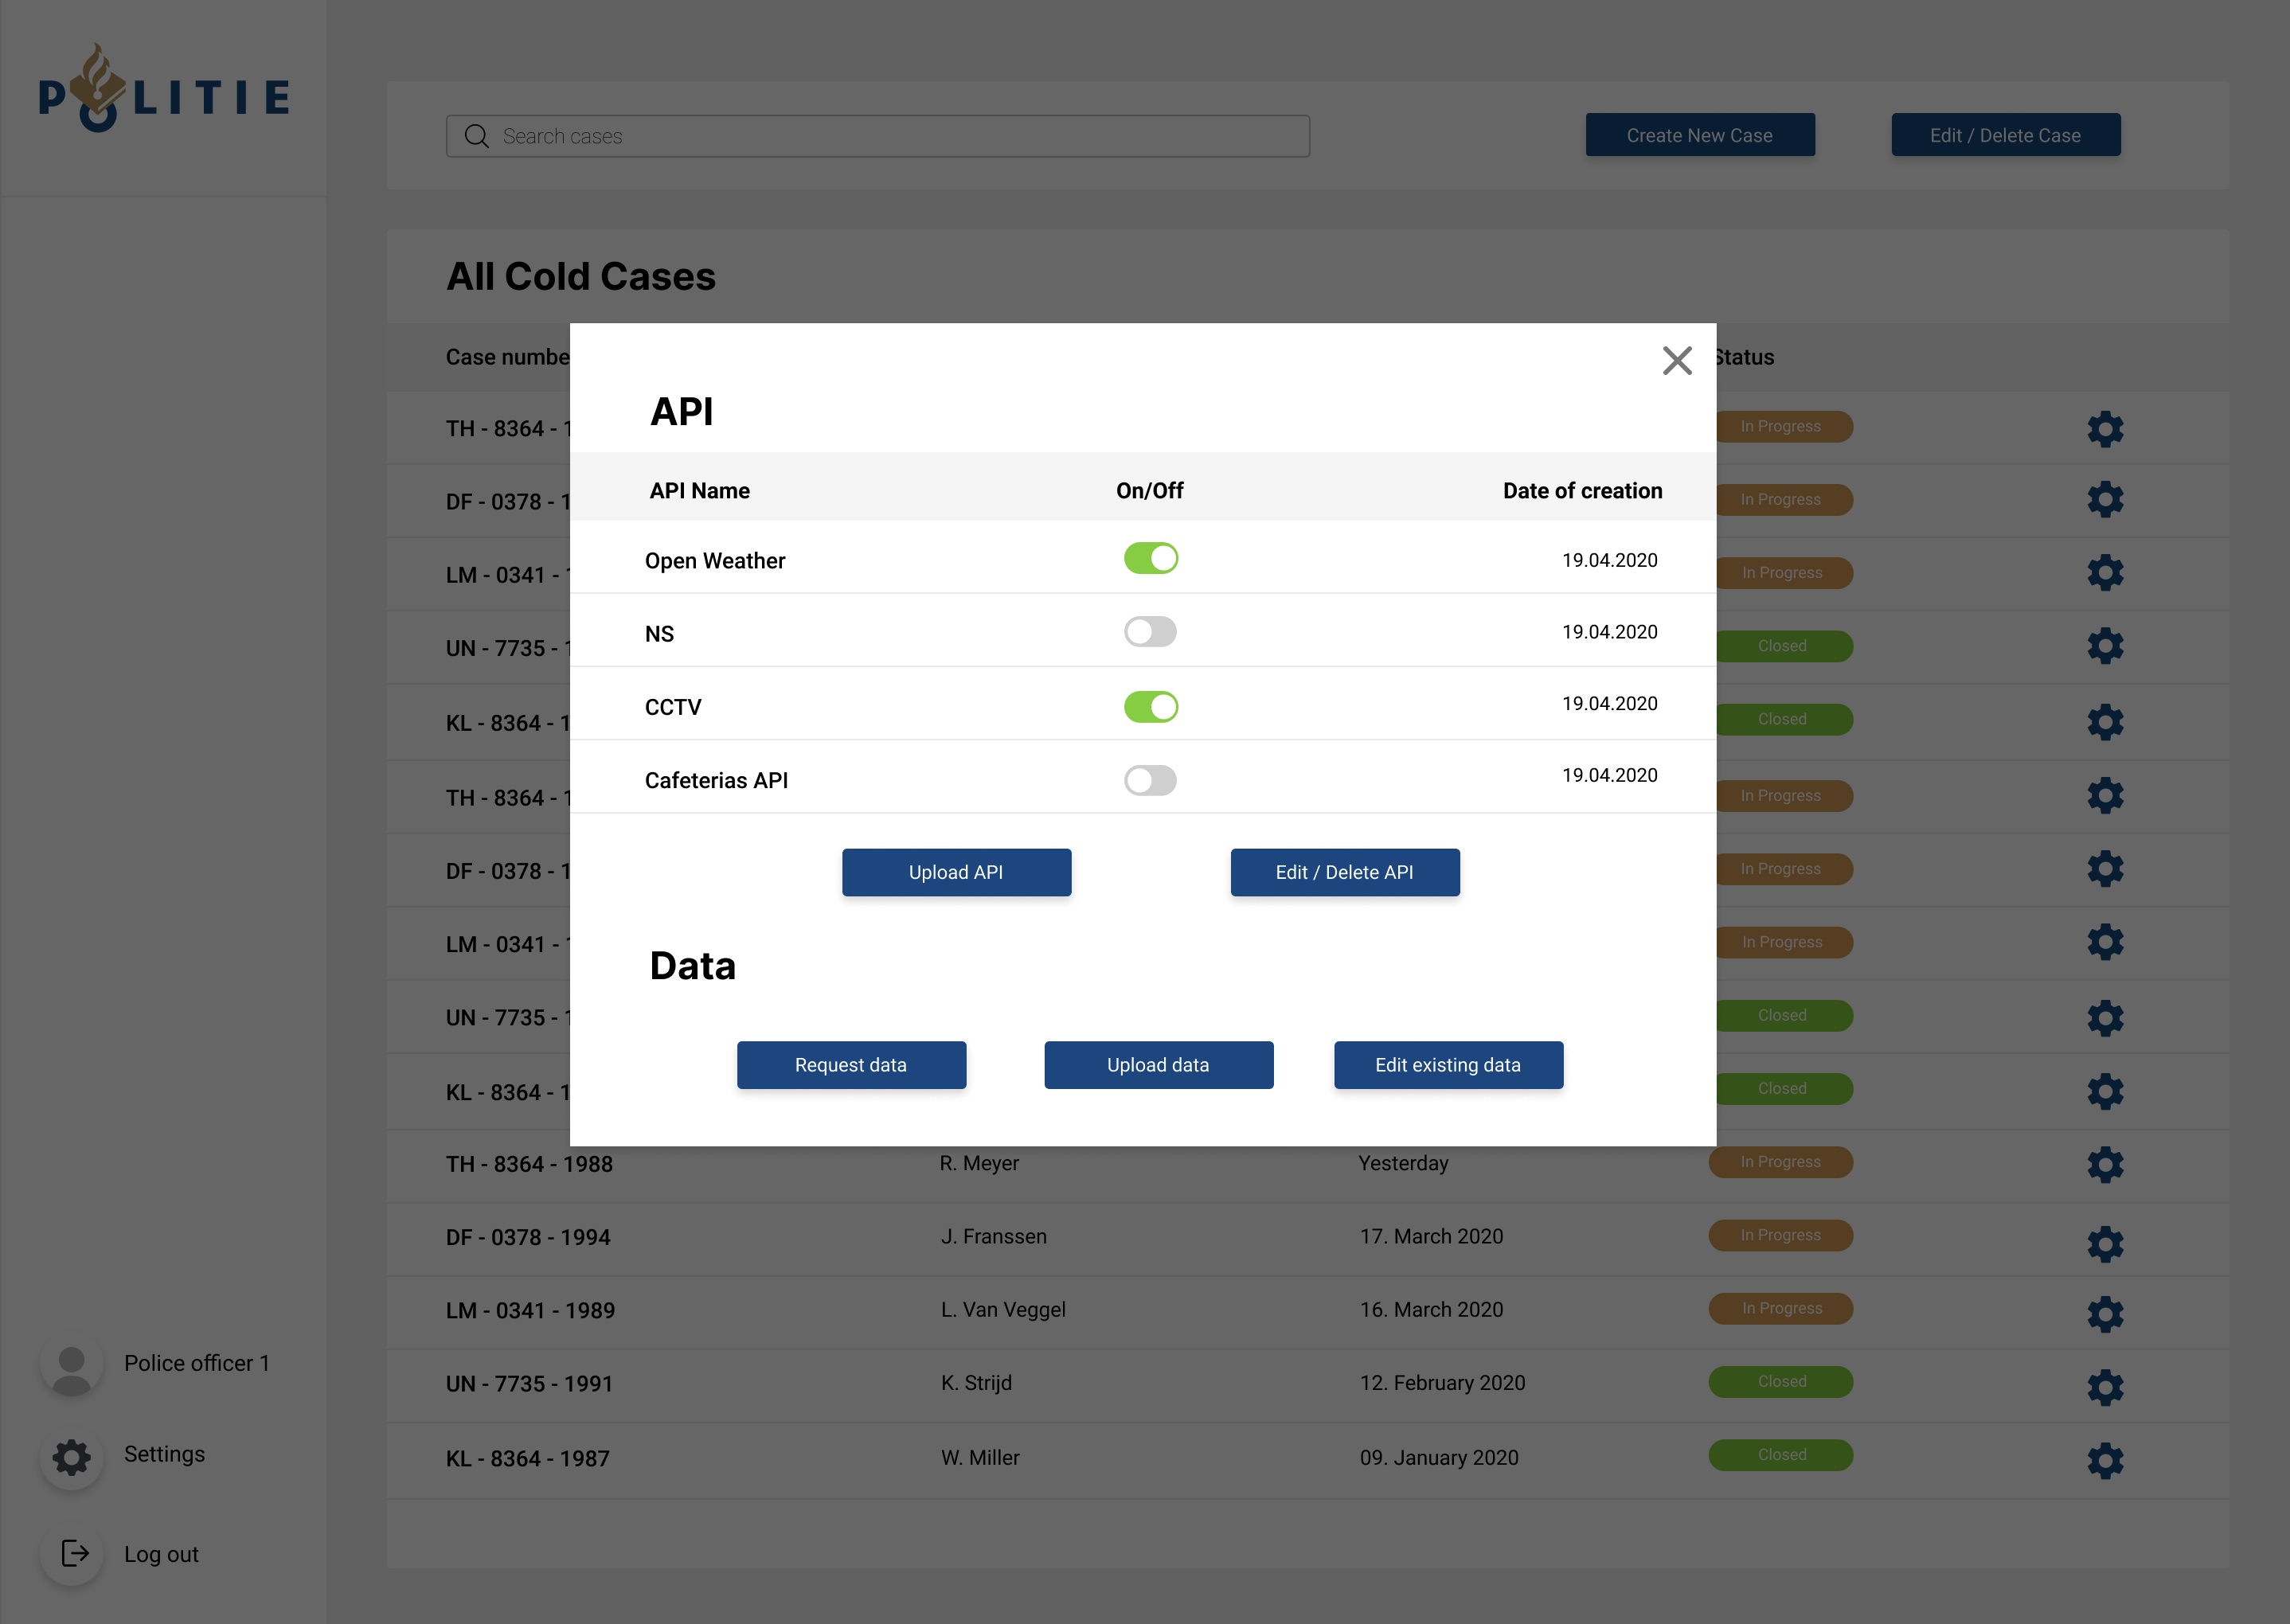Click the Log out arrow icon
2290x1624 pixels.
click(74, 1553)
